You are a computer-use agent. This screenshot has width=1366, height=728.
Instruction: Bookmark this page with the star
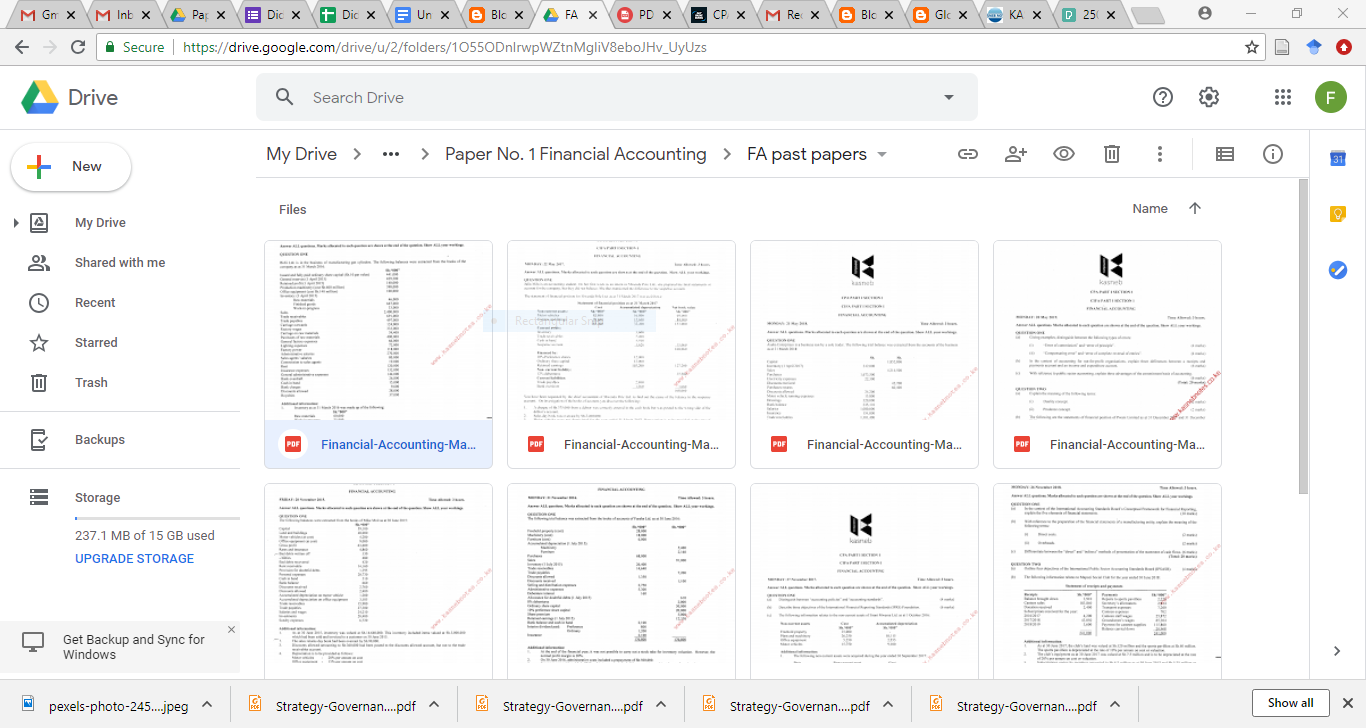coord(1252,46)
